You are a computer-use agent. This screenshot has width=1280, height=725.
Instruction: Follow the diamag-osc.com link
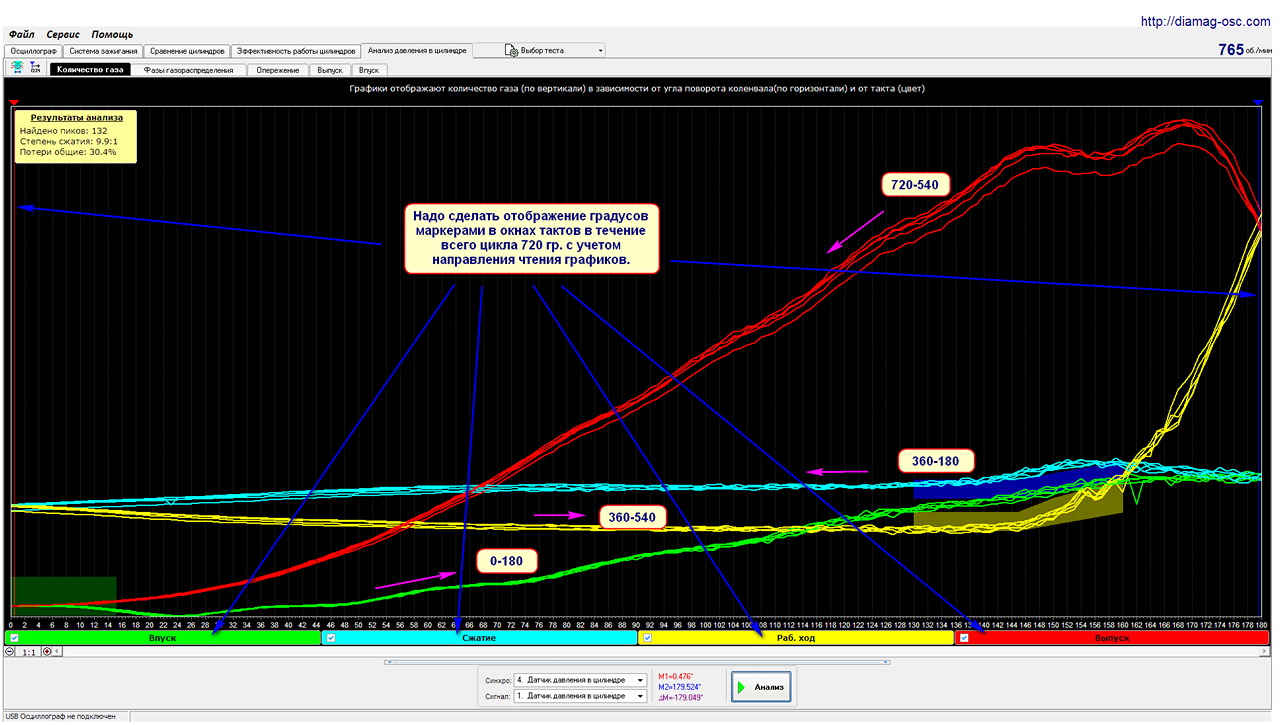pos(1206,20)
